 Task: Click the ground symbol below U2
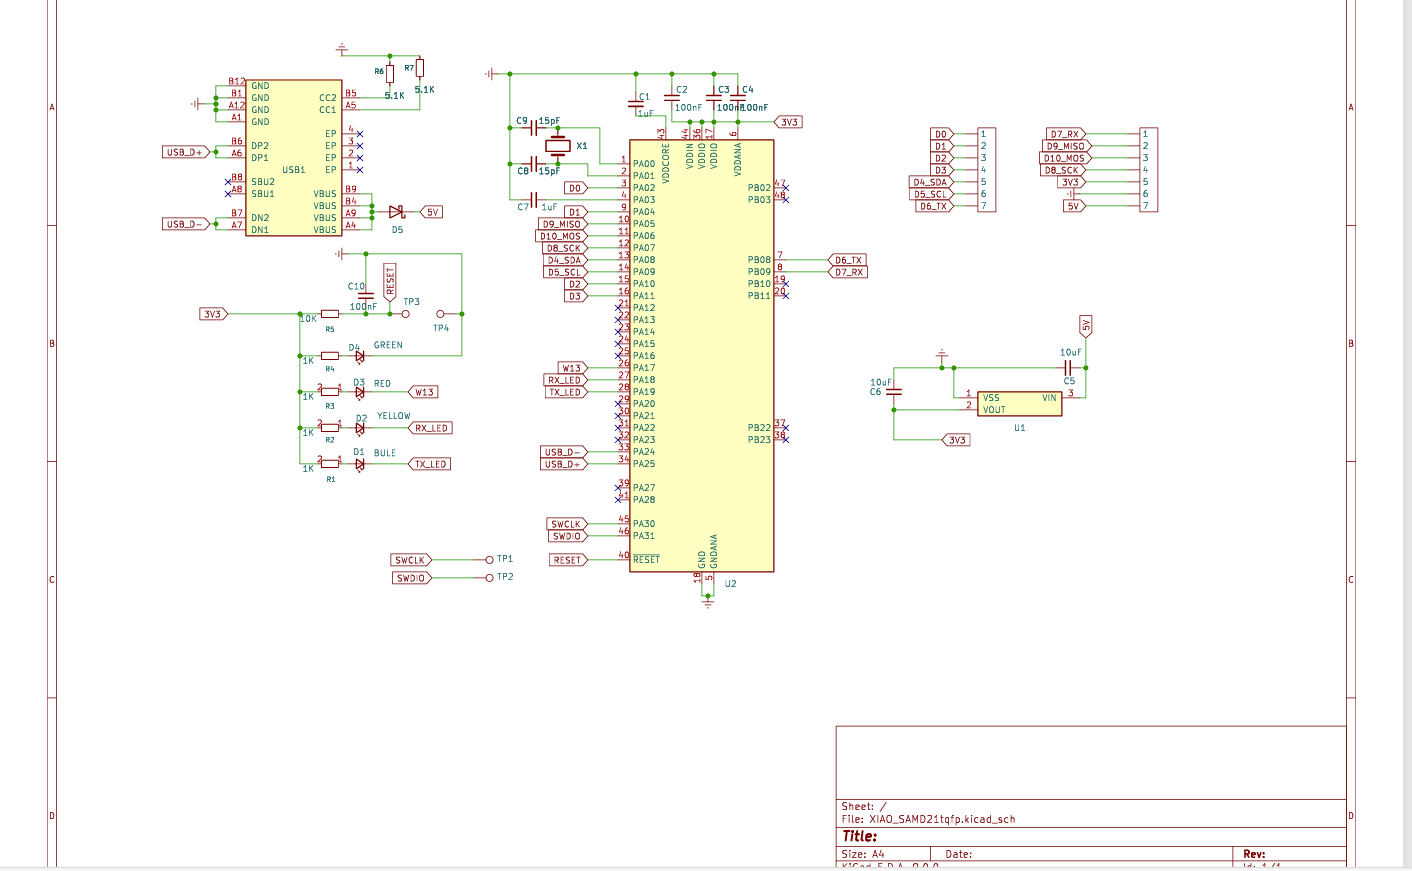708,603
